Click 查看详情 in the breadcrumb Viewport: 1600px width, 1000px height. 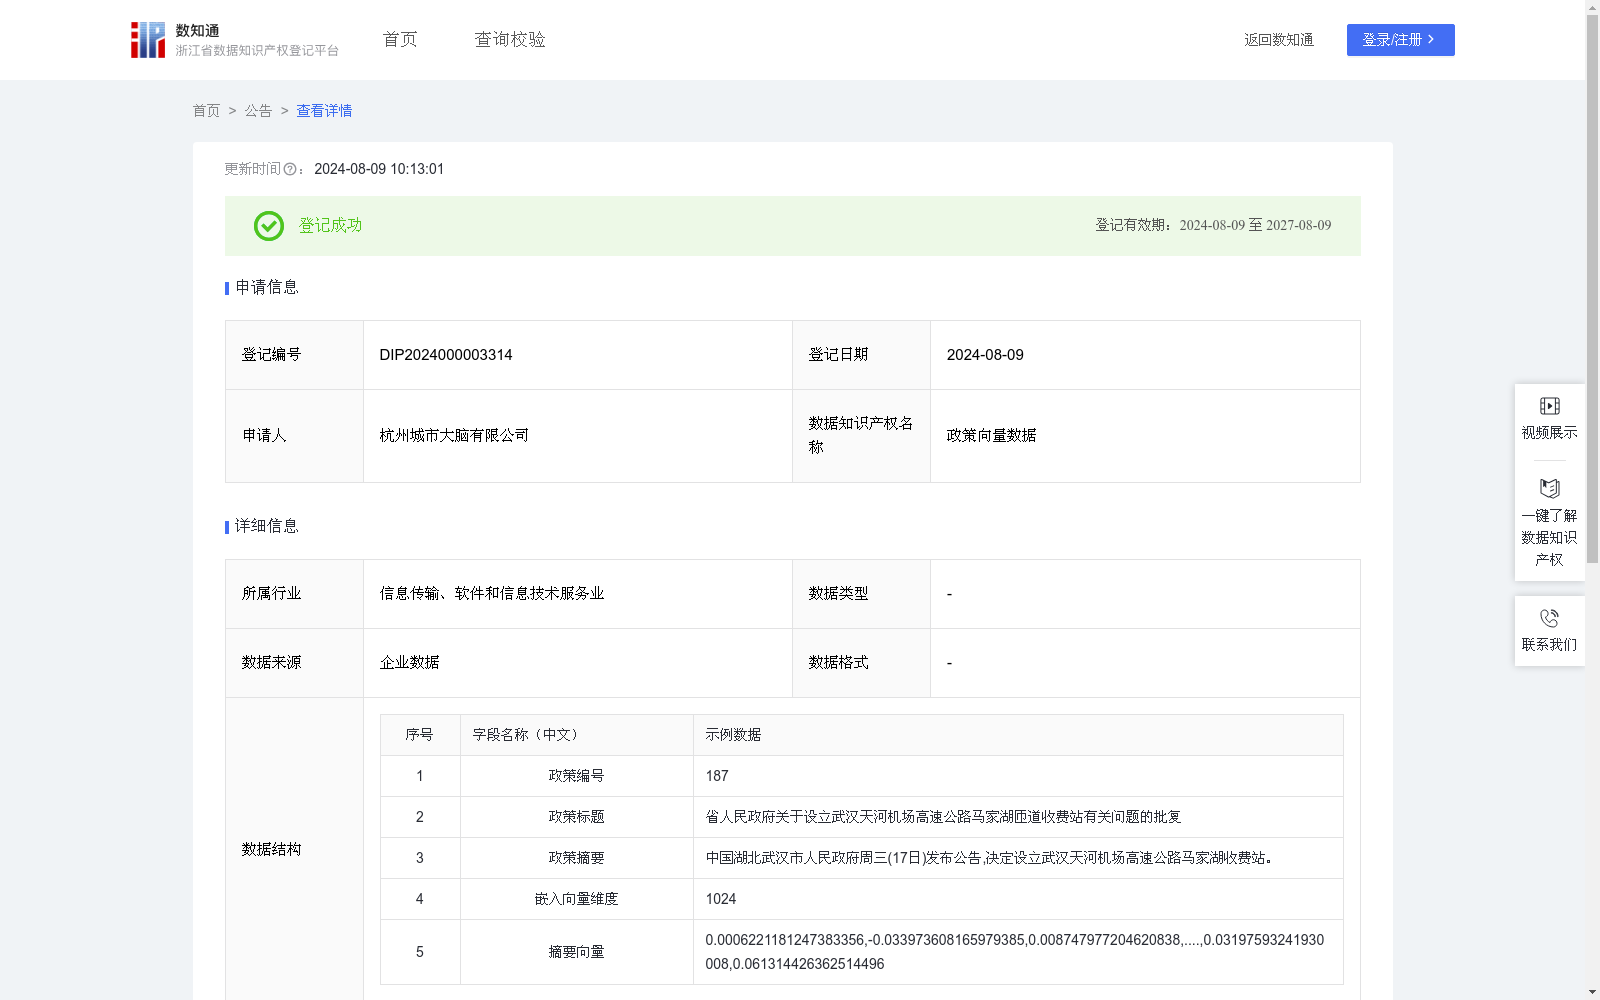pos(324,111)
